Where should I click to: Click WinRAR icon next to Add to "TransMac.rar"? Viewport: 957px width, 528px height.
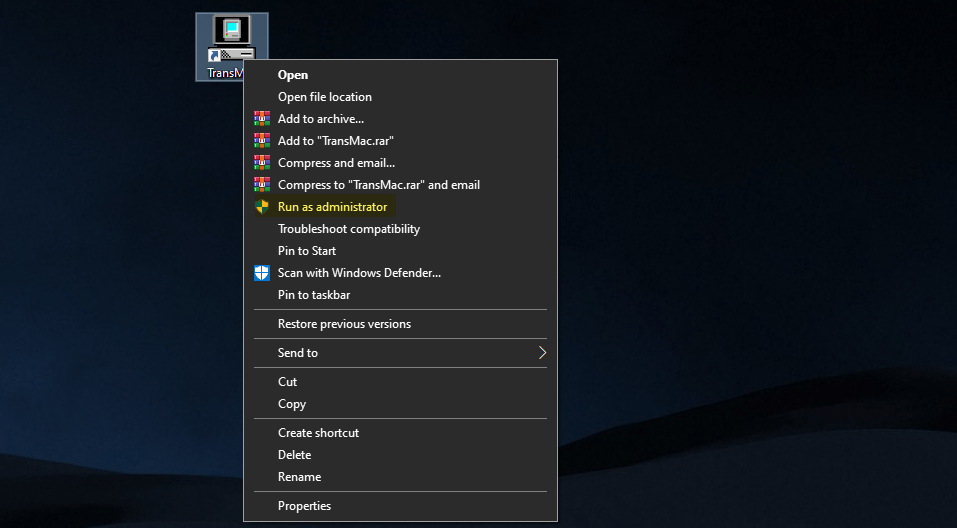[x=262, y=140]
